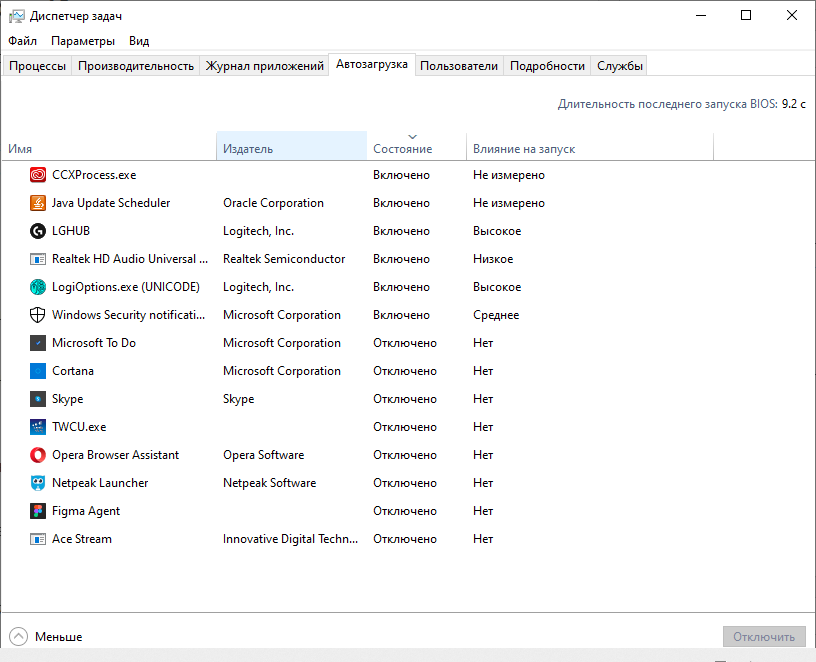Select the Skype icon in list

(x=38, y=399)
